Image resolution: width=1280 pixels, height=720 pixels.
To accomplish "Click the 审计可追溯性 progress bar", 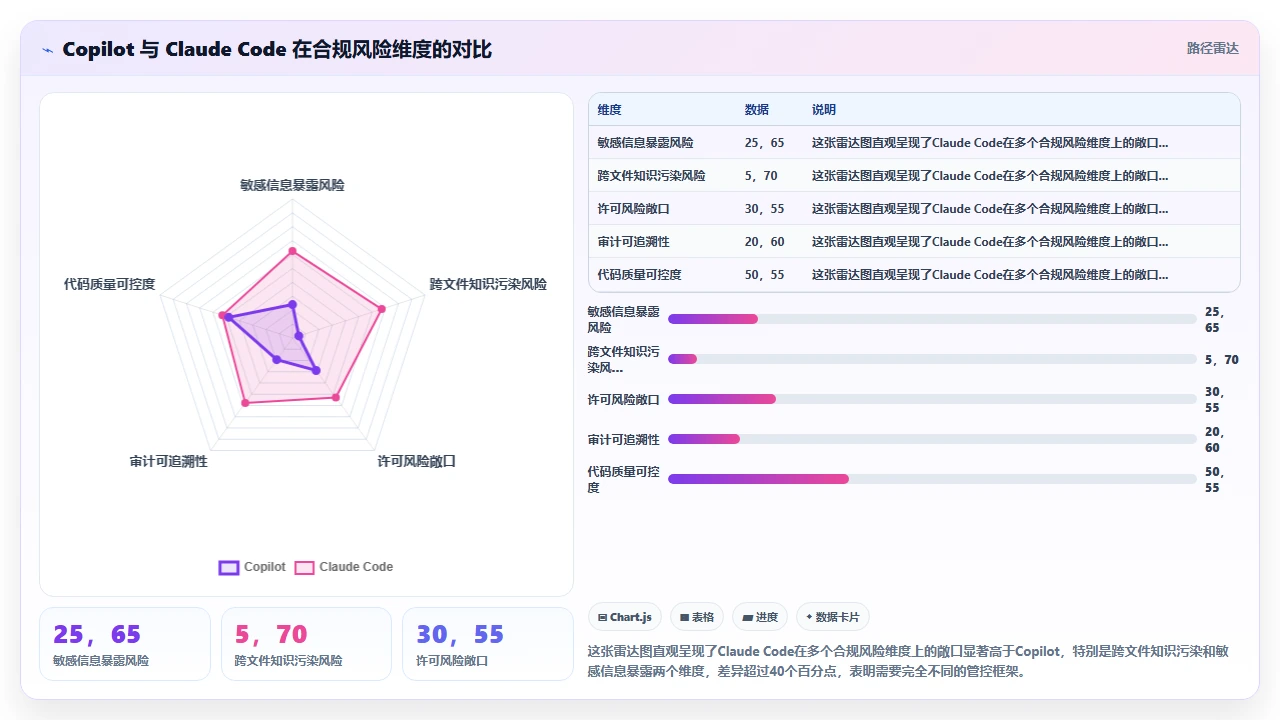I will coord(932,439).
